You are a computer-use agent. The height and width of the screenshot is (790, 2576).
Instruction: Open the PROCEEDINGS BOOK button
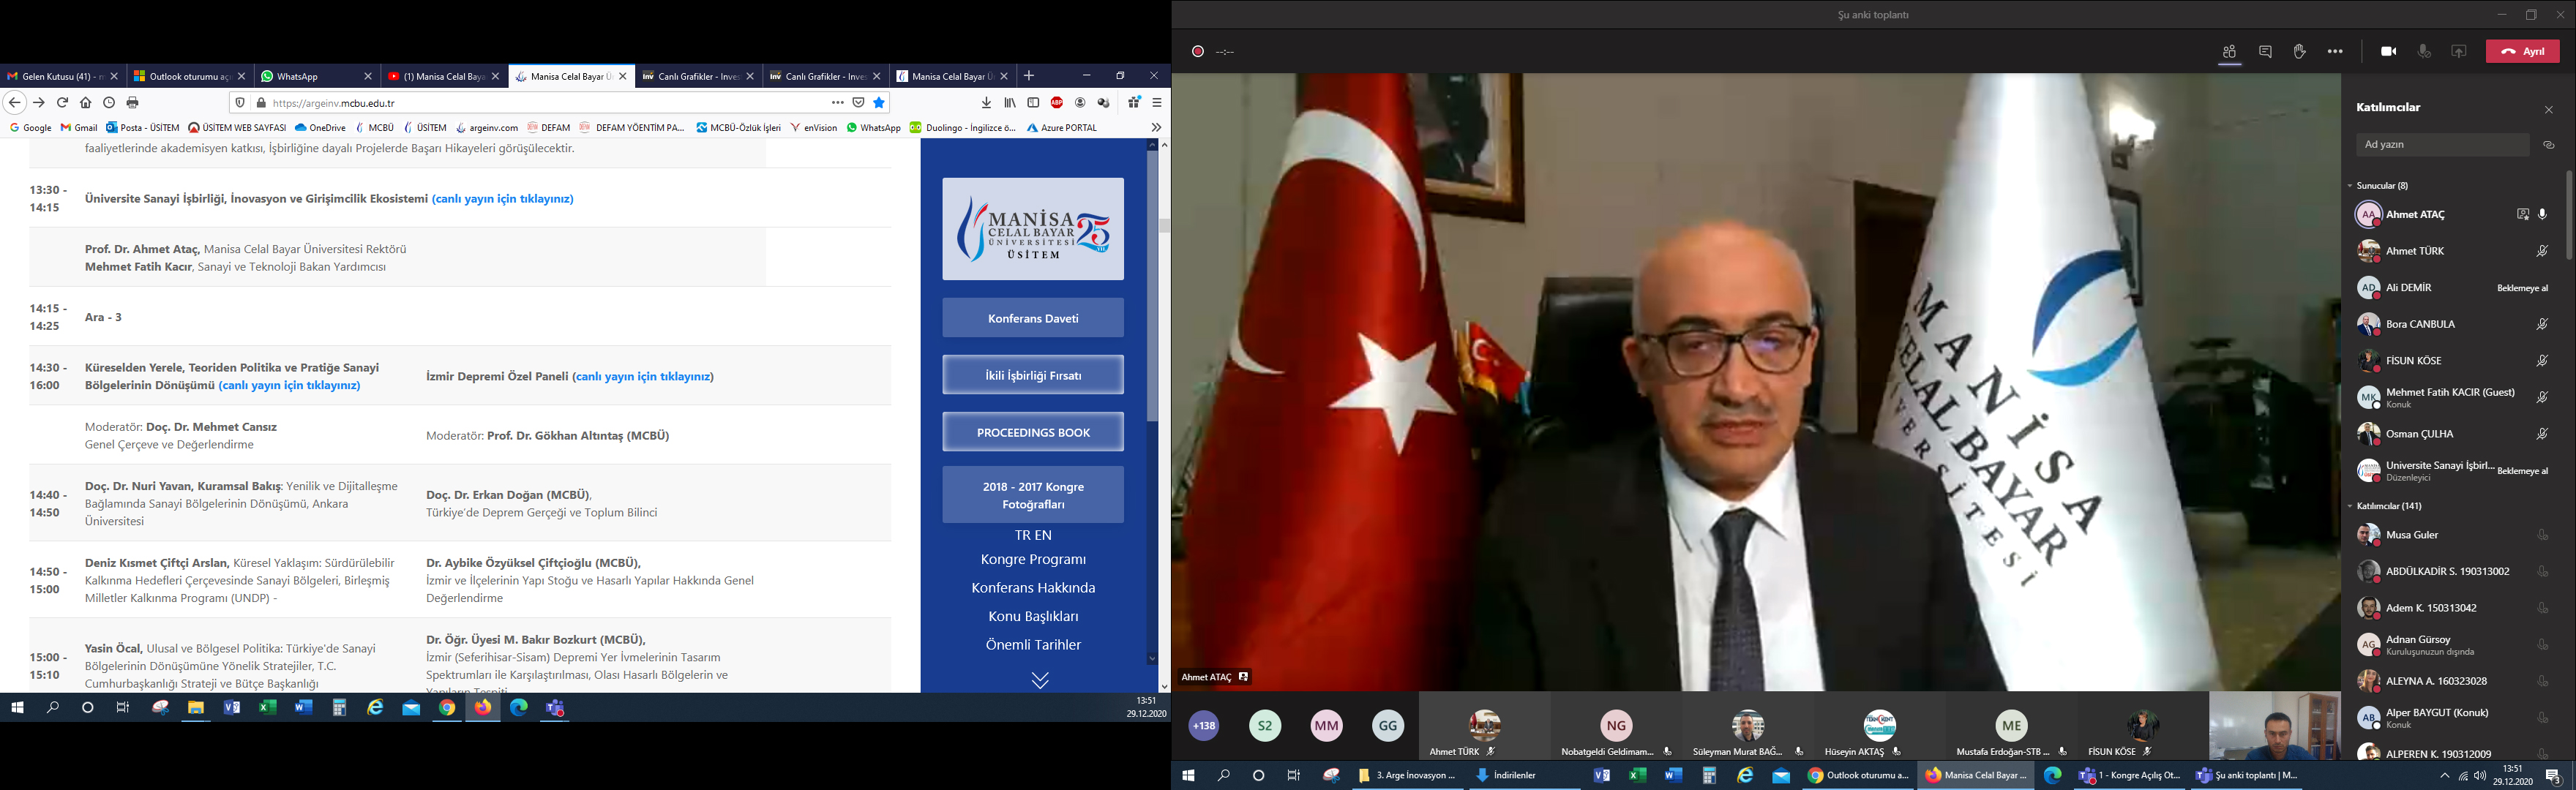[x=1033, y=432]
